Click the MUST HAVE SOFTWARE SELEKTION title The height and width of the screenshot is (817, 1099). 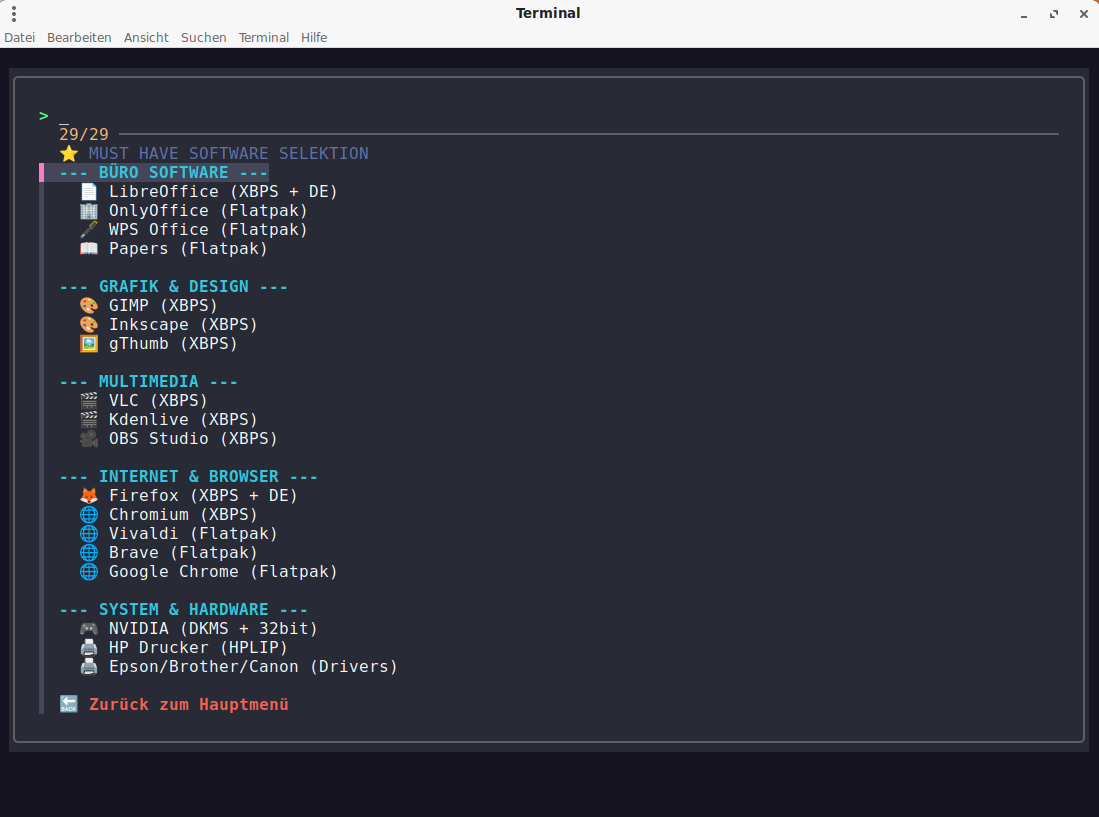pos(228,153)
